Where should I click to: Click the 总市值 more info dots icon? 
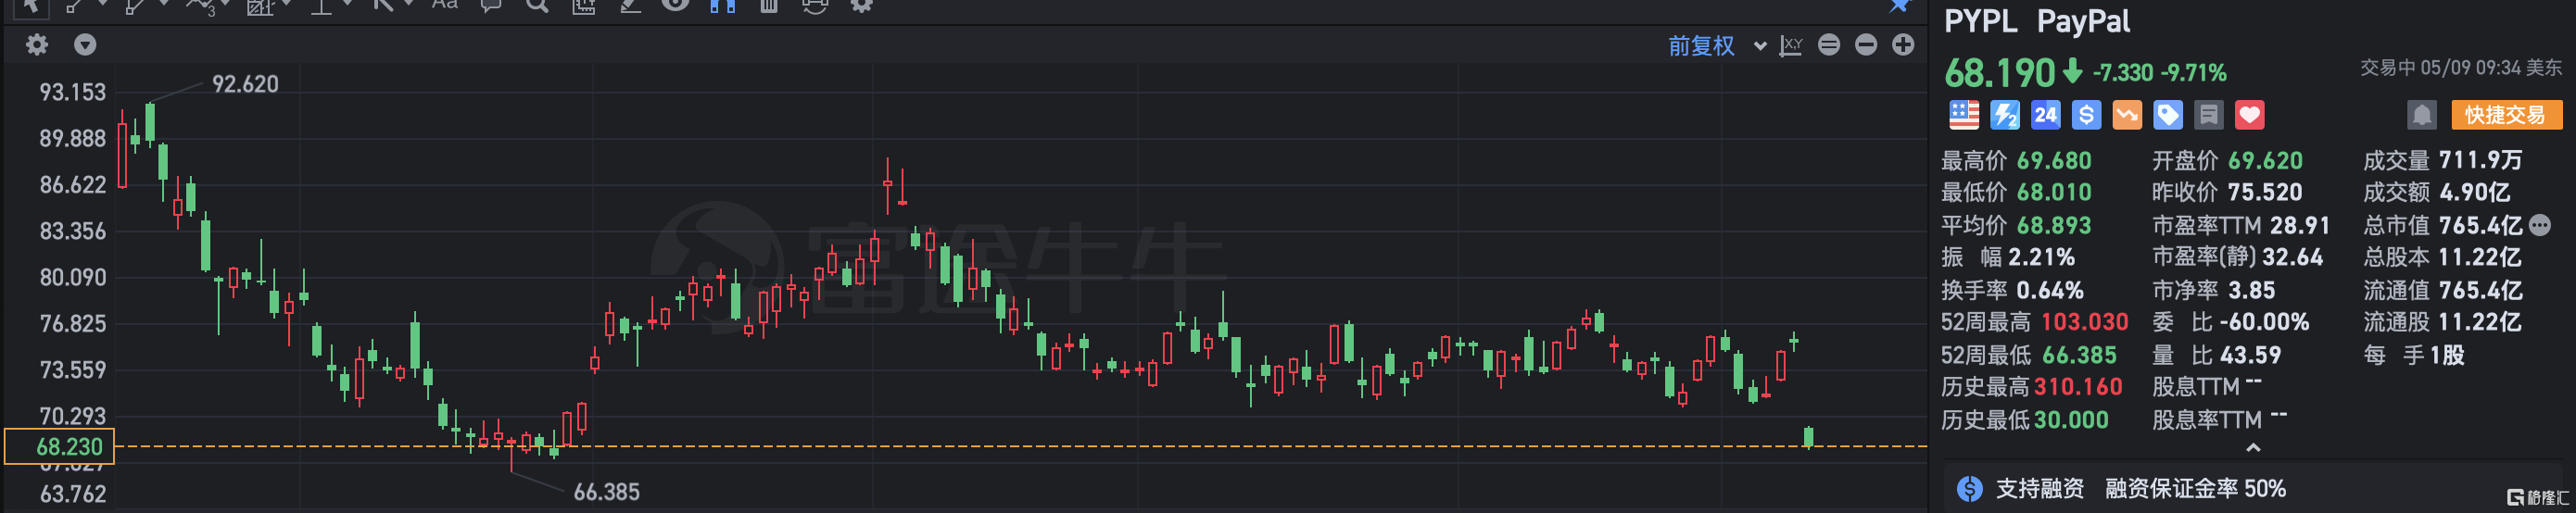(2540, 225)
